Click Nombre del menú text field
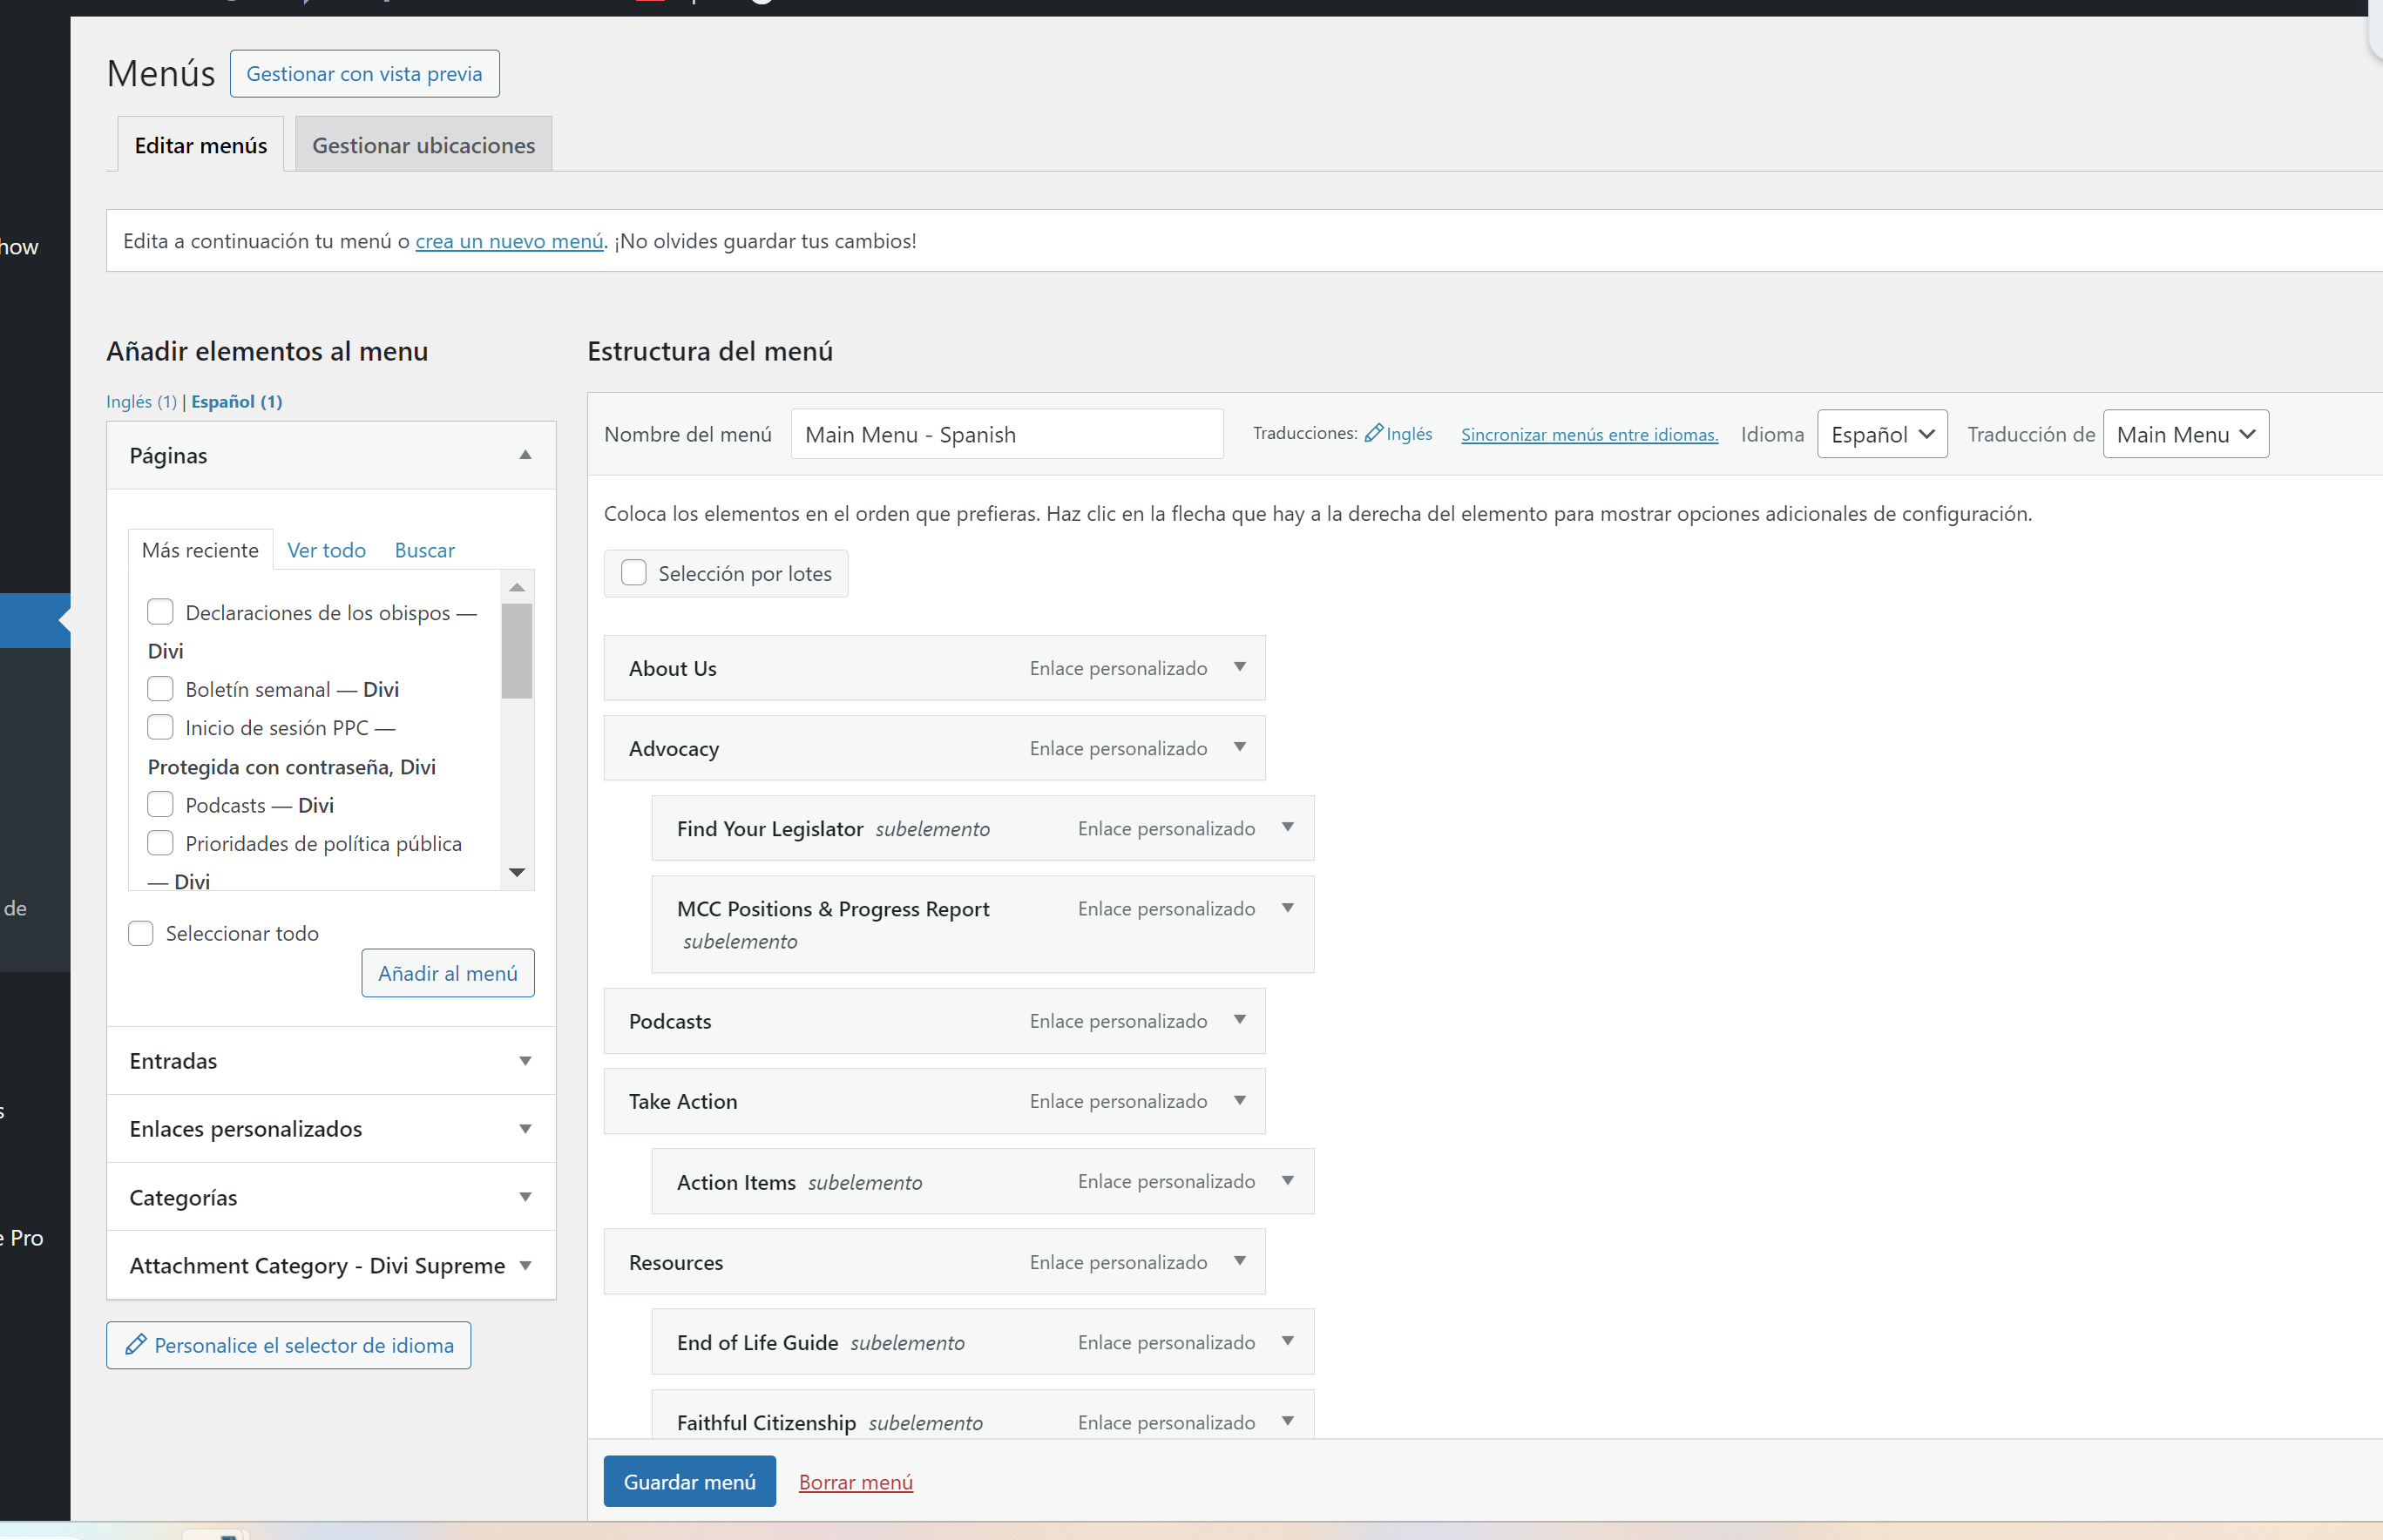2383x1540 pixels. pyautogui.click(x=1006, y=434)
